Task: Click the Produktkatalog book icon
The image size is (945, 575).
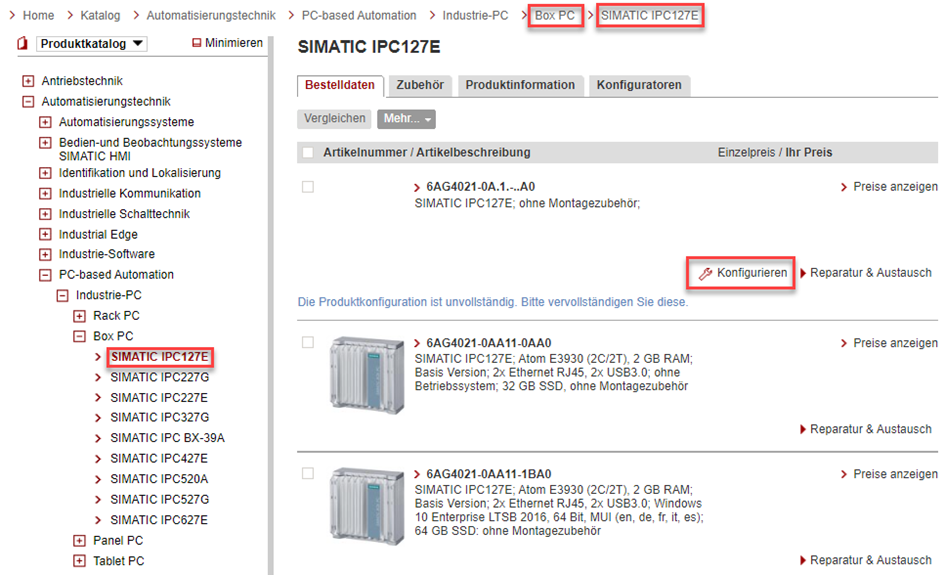Action: (22, 43)
